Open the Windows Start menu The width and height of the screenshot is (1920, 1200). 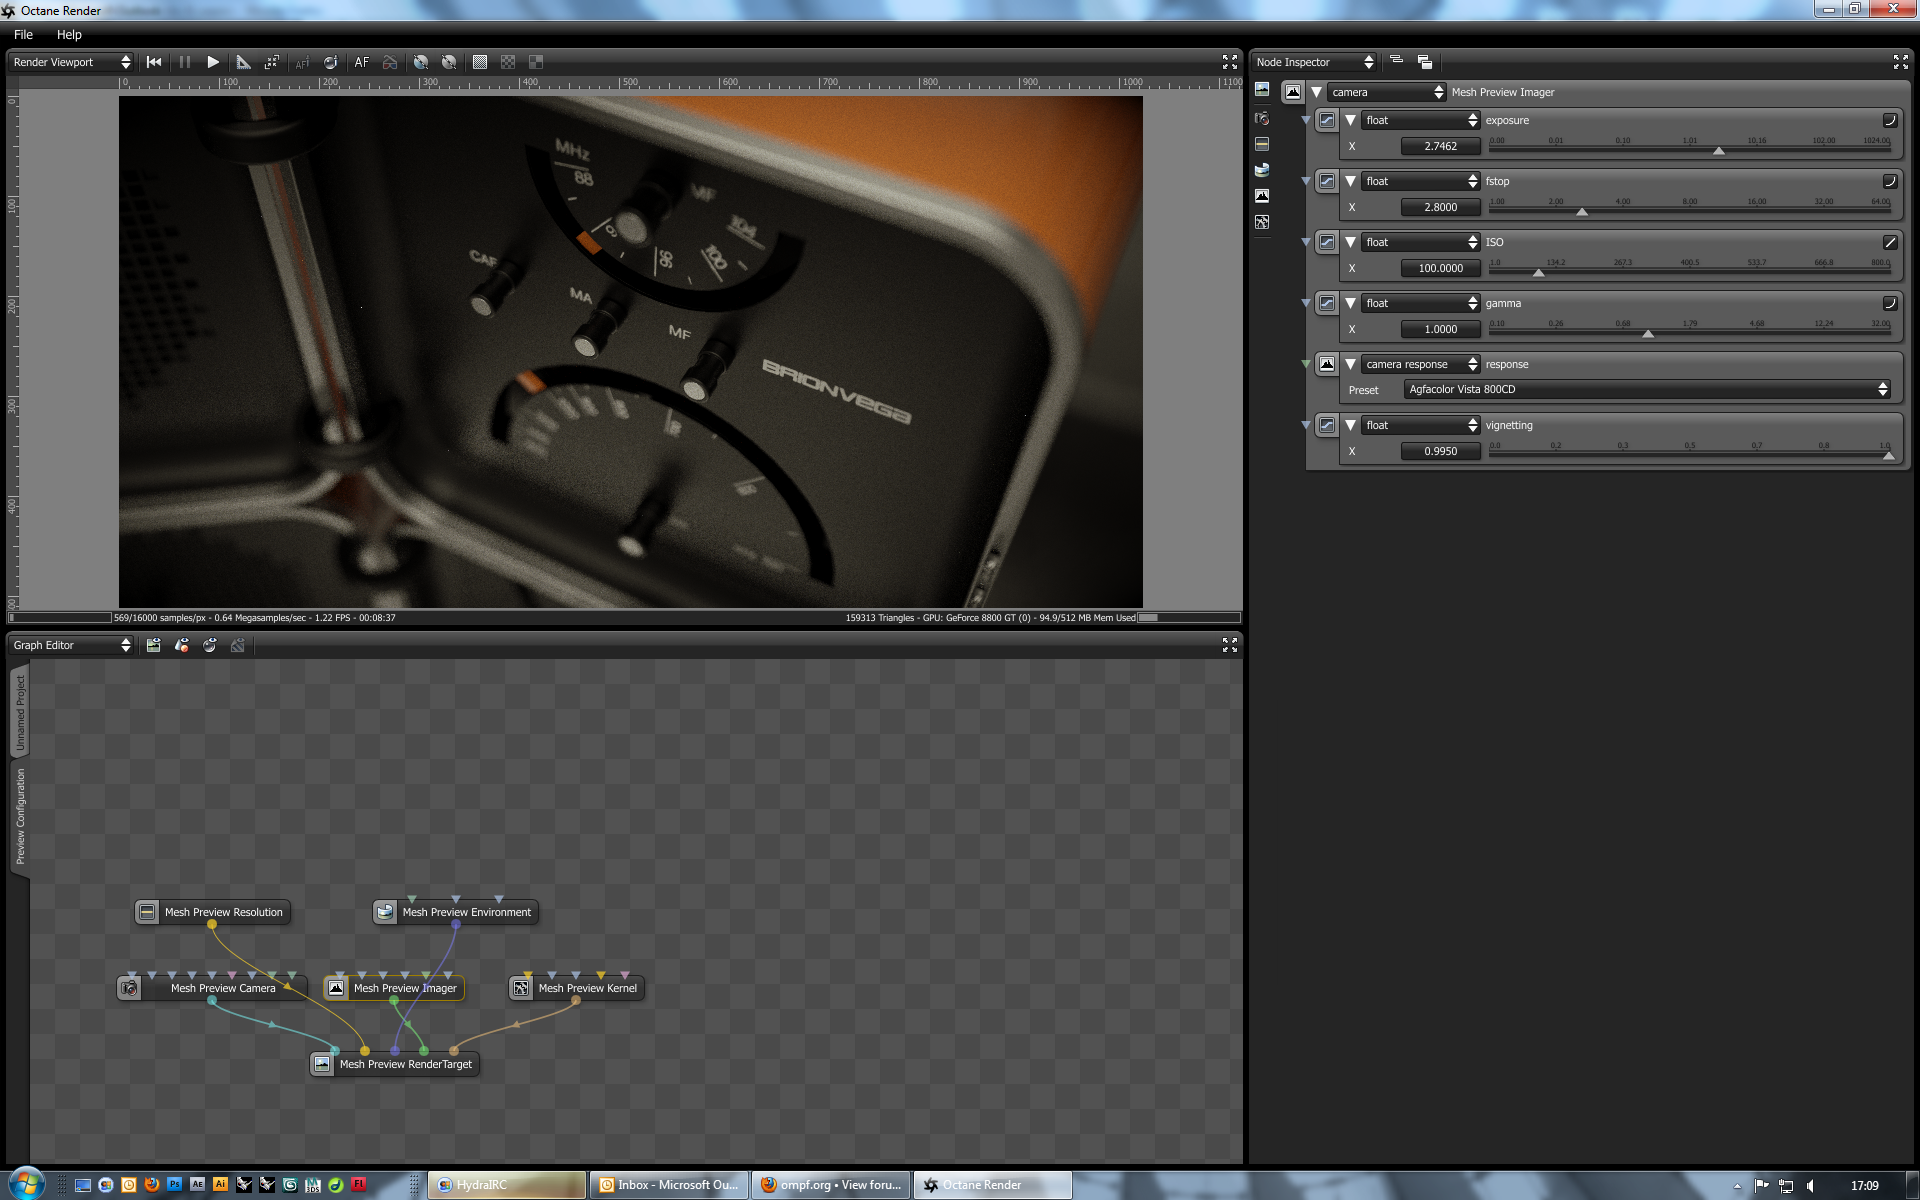[x=27, y=1184]
